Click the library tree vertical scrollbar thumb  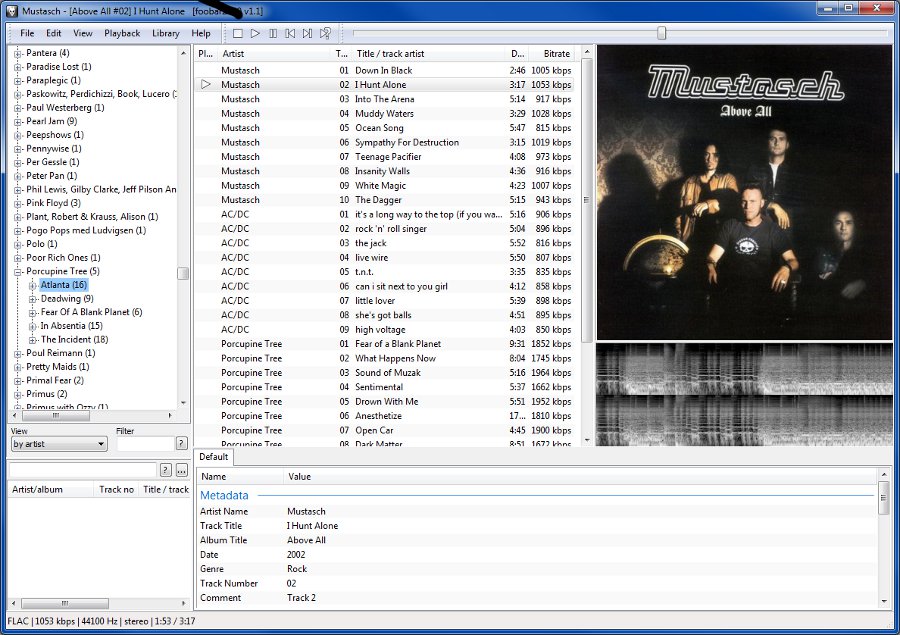point(183,273)
